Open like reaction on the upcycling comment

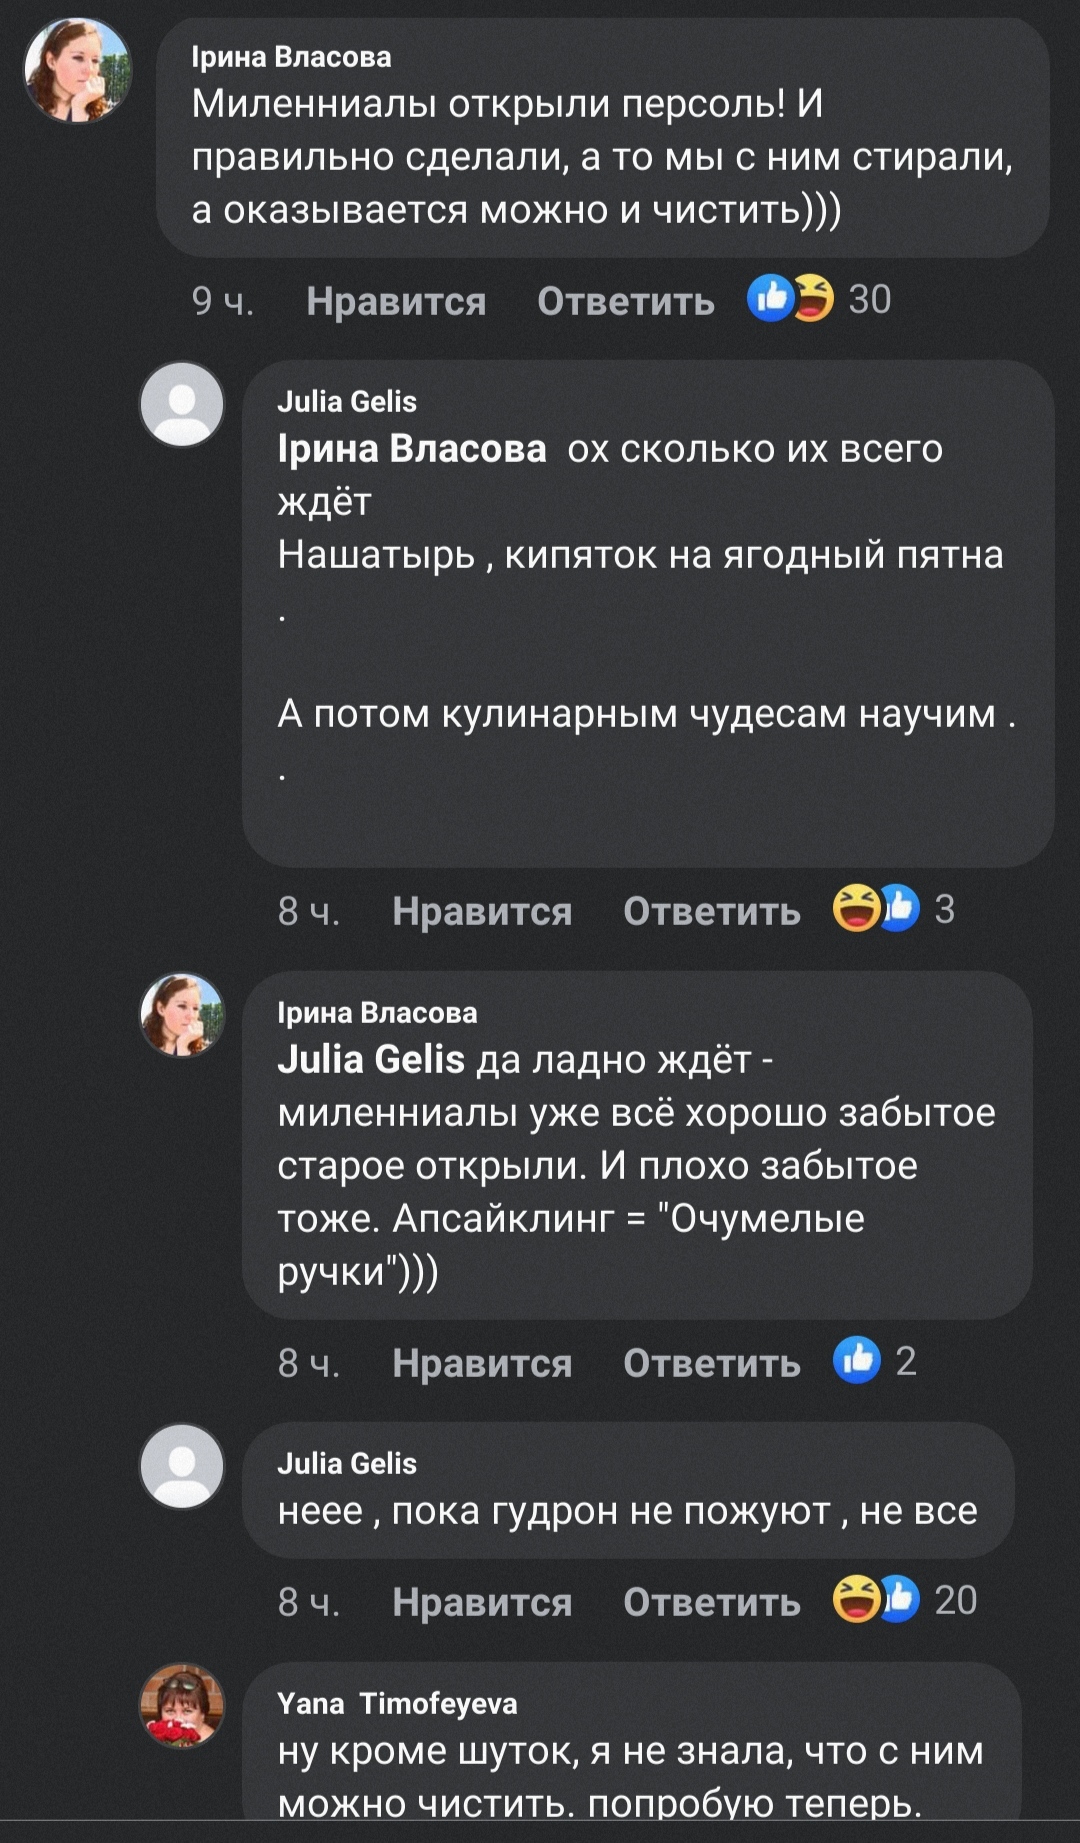coord(874,1361)
